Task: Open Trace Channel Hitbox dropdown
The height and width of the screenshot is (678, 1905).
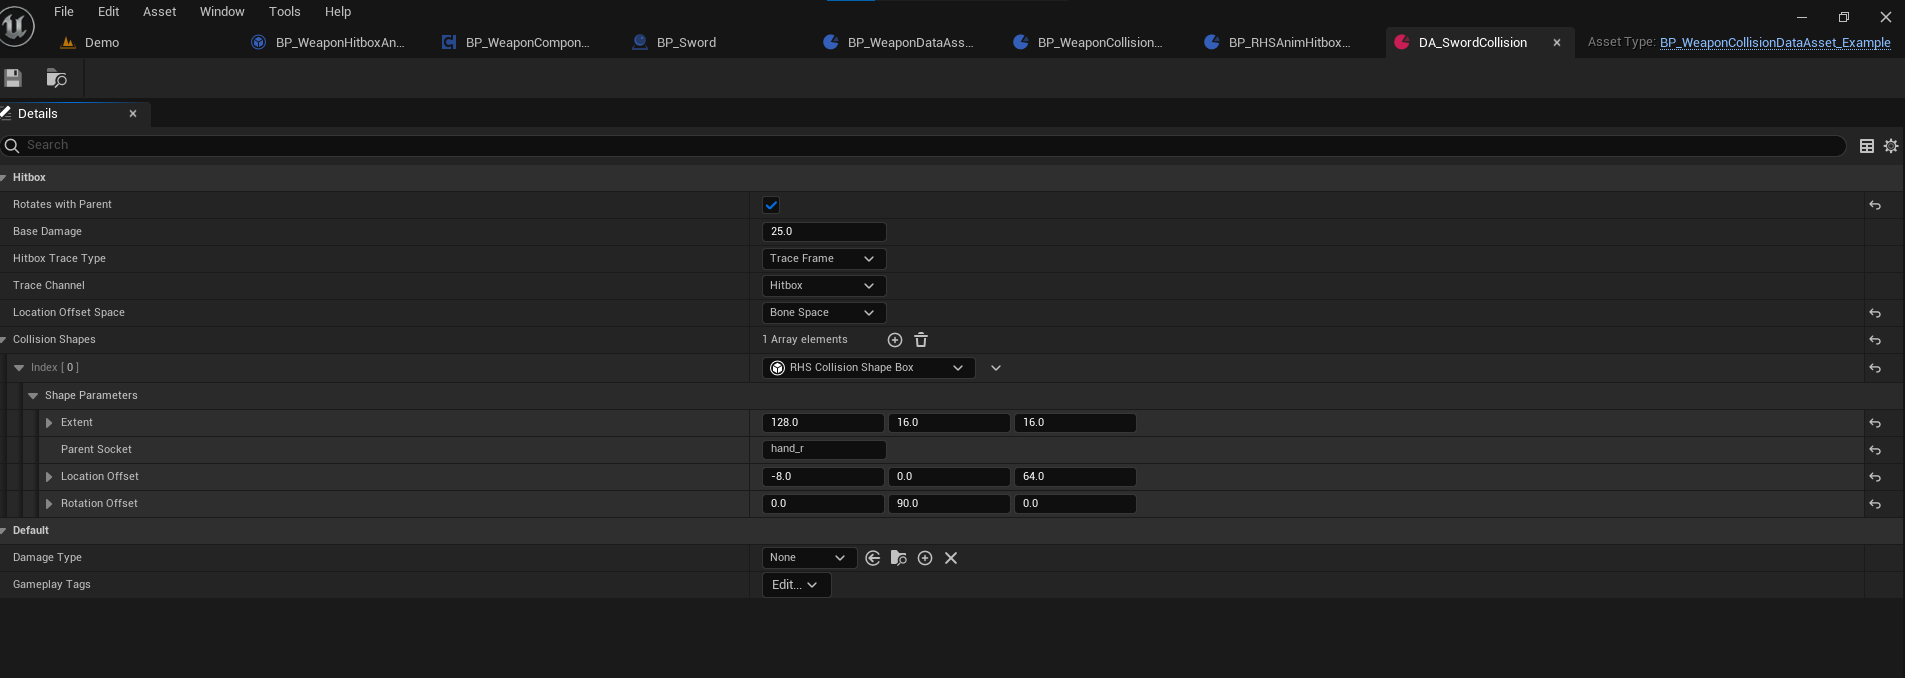Action: coord(824,286)
